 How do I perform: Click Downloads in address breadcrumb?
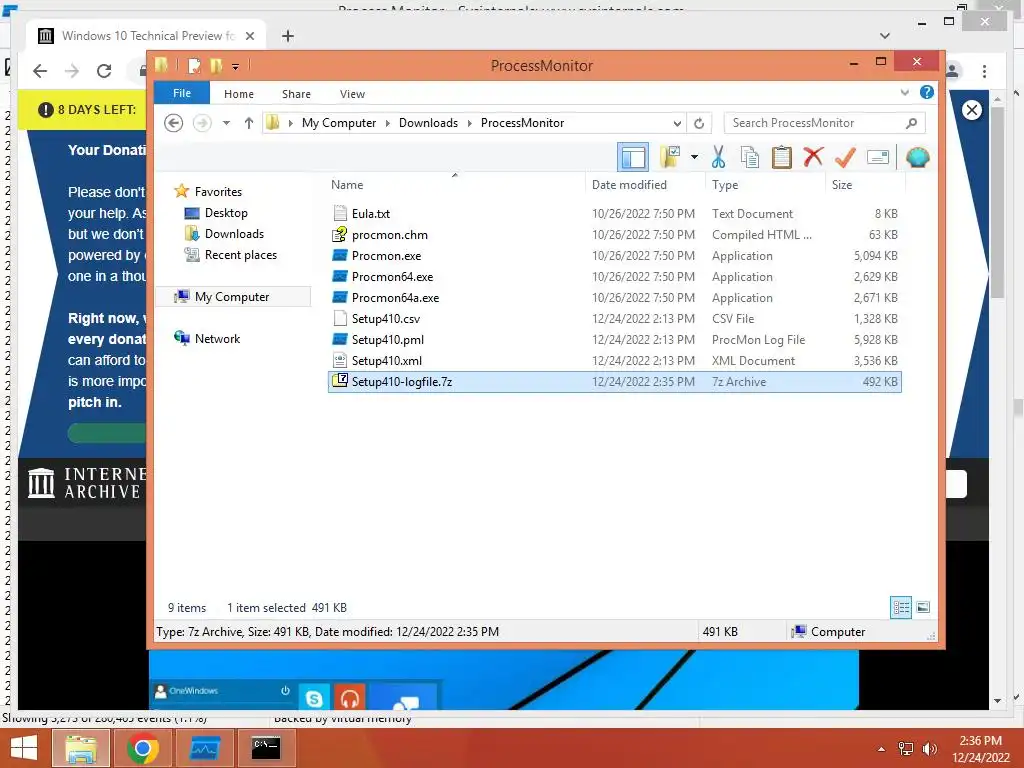click(428, 123)
